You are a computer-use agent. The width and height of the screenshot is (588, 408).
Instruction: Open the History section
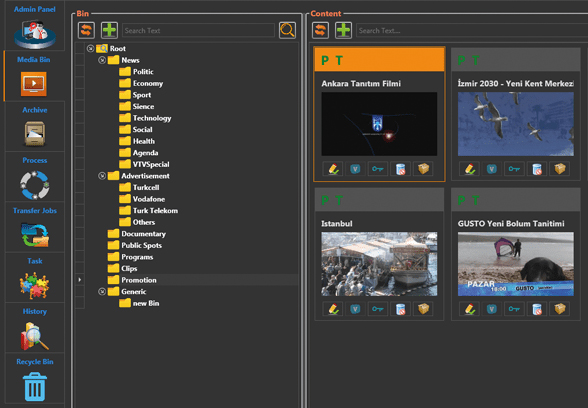(35, 328)
